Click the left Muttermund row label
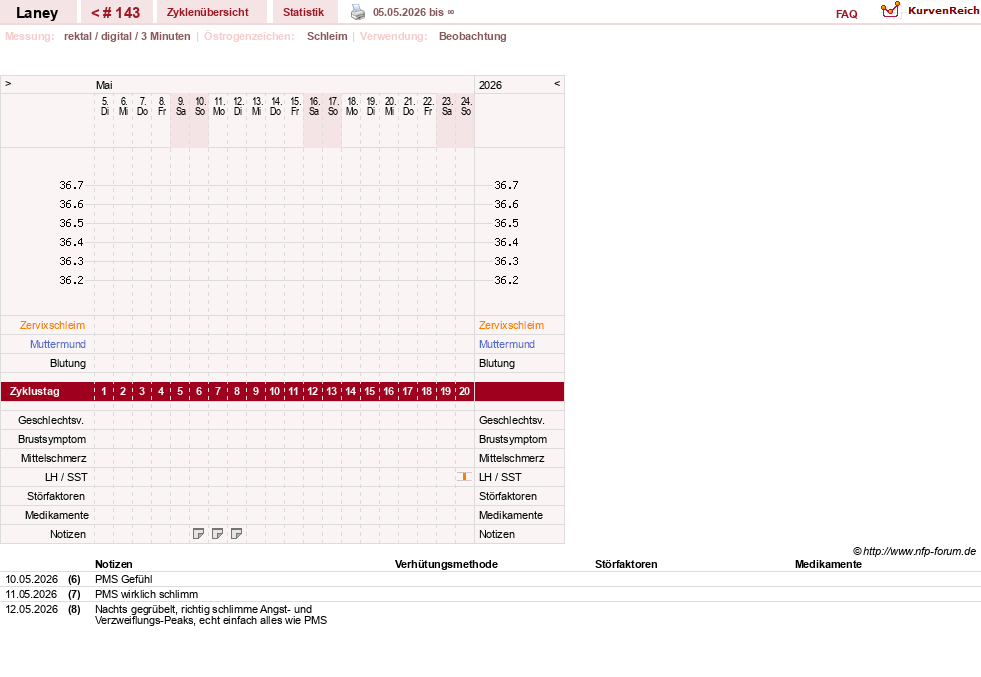Image resolution: width=981 pixels, height=677 pixels. click(x=58, y=344)
